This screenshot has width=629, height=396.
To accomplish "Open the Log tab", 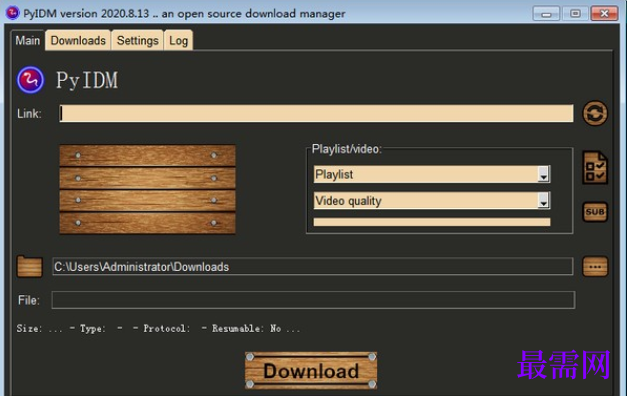I will click(x=179, y=41).
